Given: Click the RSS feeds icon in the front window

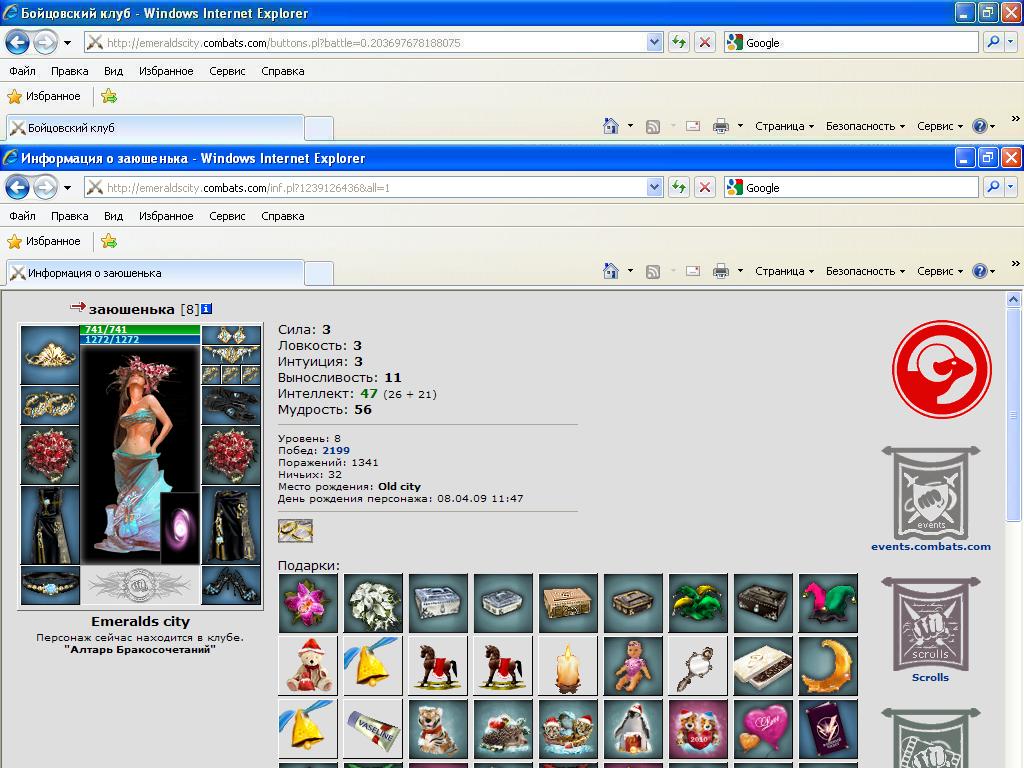Looking at the screenshot, I should [x=652, y=272].
